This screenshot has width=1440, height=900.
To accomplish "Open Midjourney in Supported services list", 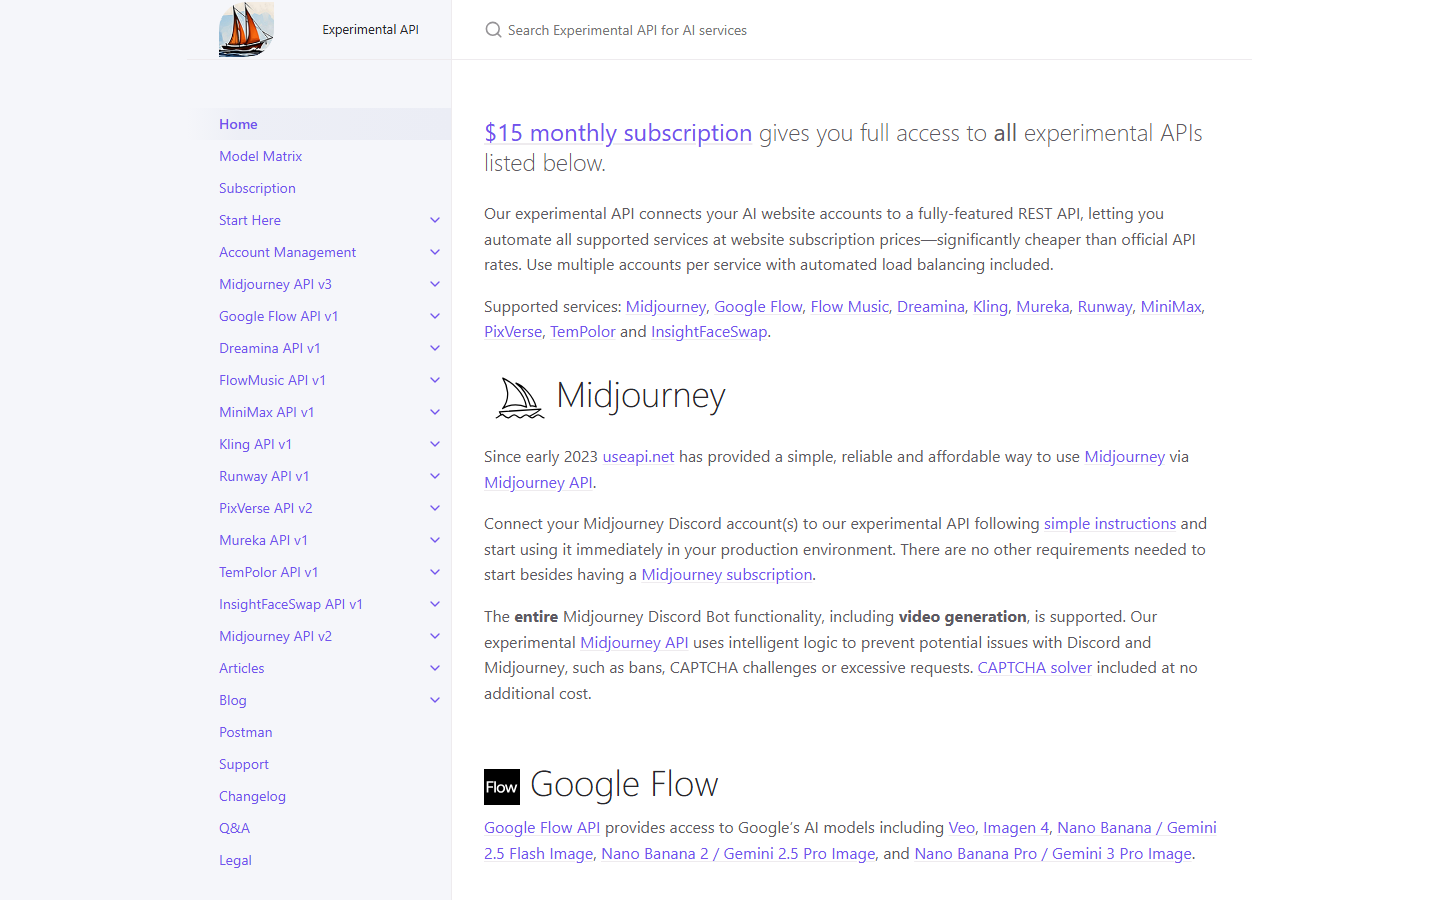I will (666, 307).
